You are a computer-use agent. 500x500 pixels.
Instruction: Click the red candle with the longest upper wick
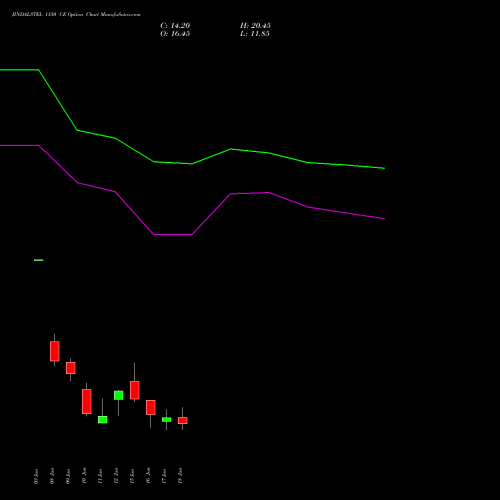coord(135,390)
